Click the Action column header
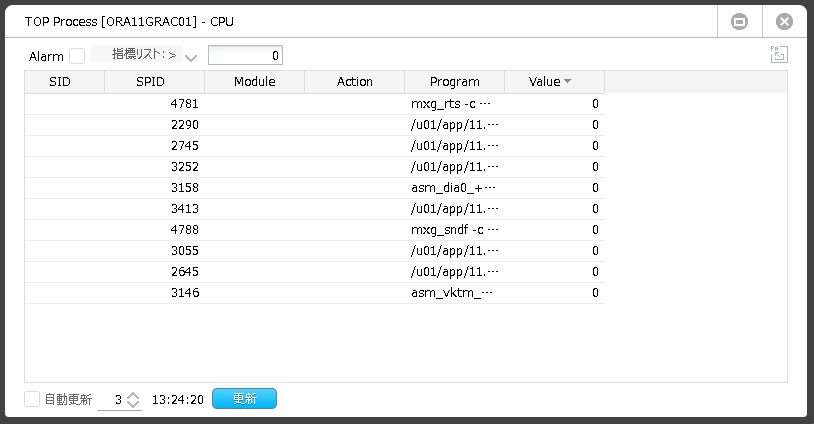This screenshot has width=814, height=424. coord(355,82)
